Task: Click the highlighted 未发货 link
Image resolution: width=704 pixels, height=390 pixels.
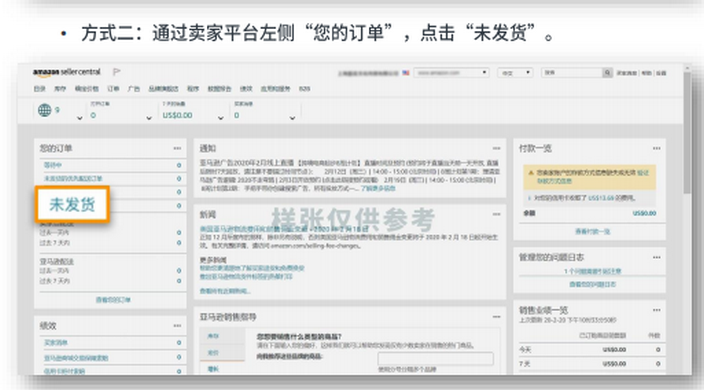Action: 72,205
